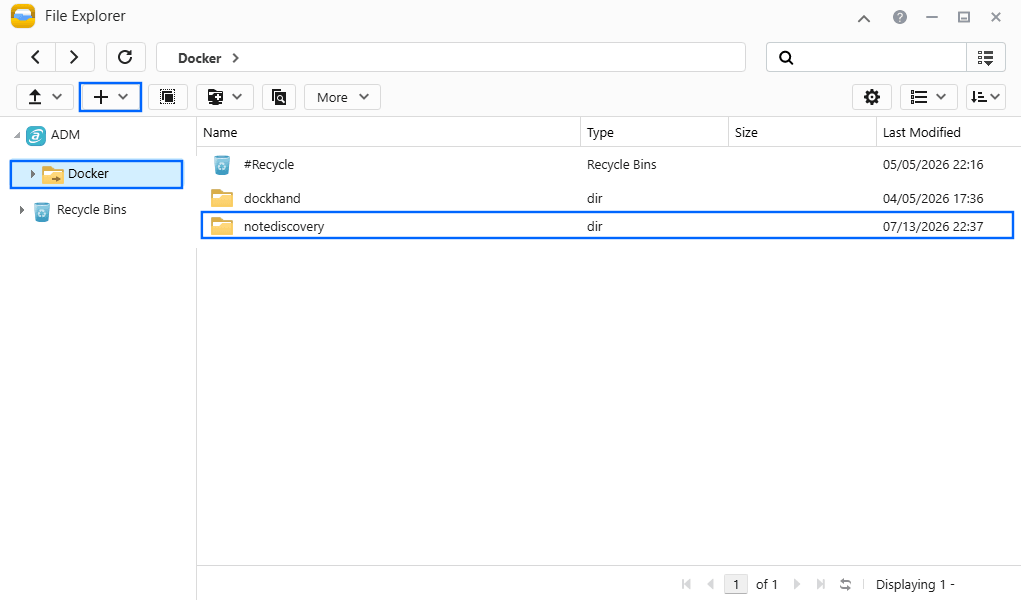
Task: Open the create new (plus) menu
Action: tap(110, 97)
